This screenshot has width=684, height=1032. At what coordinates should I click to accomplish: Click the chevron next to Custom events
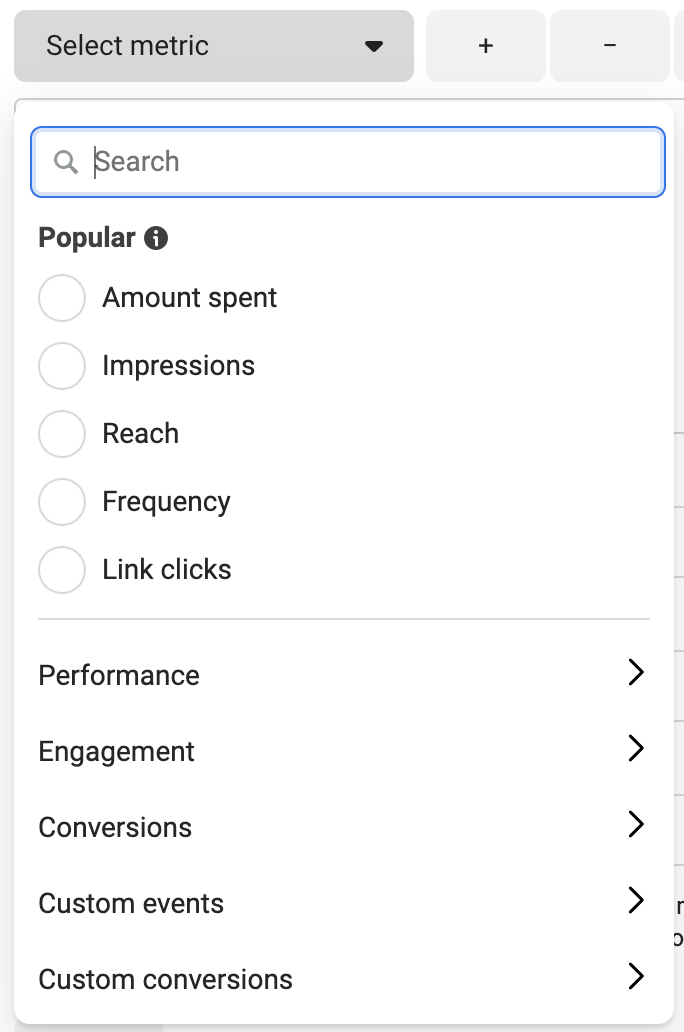click(636, 901)
